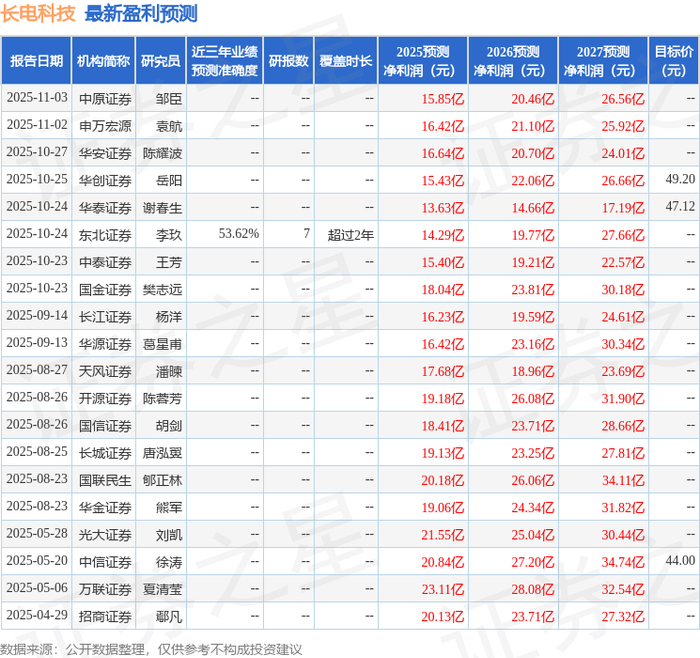
Task: Click the 华源证券 institution cell
Action: [105, 344]
